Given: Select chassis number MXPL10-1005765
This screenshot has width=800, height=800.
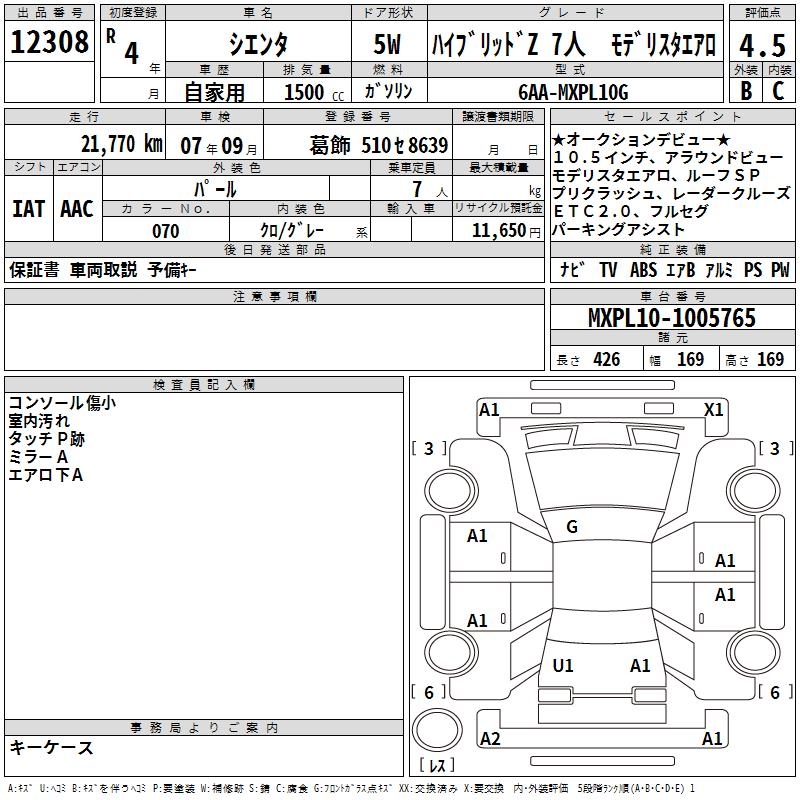Looking at the screenshot, I should coord(672,318).
